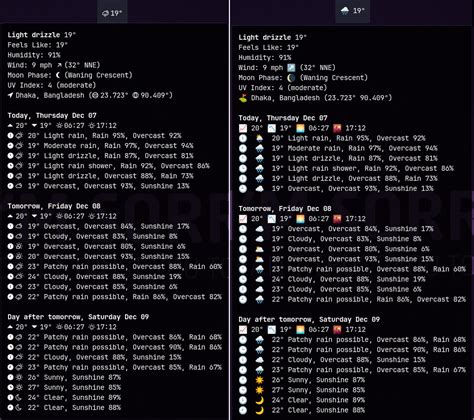Select 'Day after tomorrow, Saturday Dec 09' in the left panel
Viewport: 474px width, 420px height.
point(78,317)
